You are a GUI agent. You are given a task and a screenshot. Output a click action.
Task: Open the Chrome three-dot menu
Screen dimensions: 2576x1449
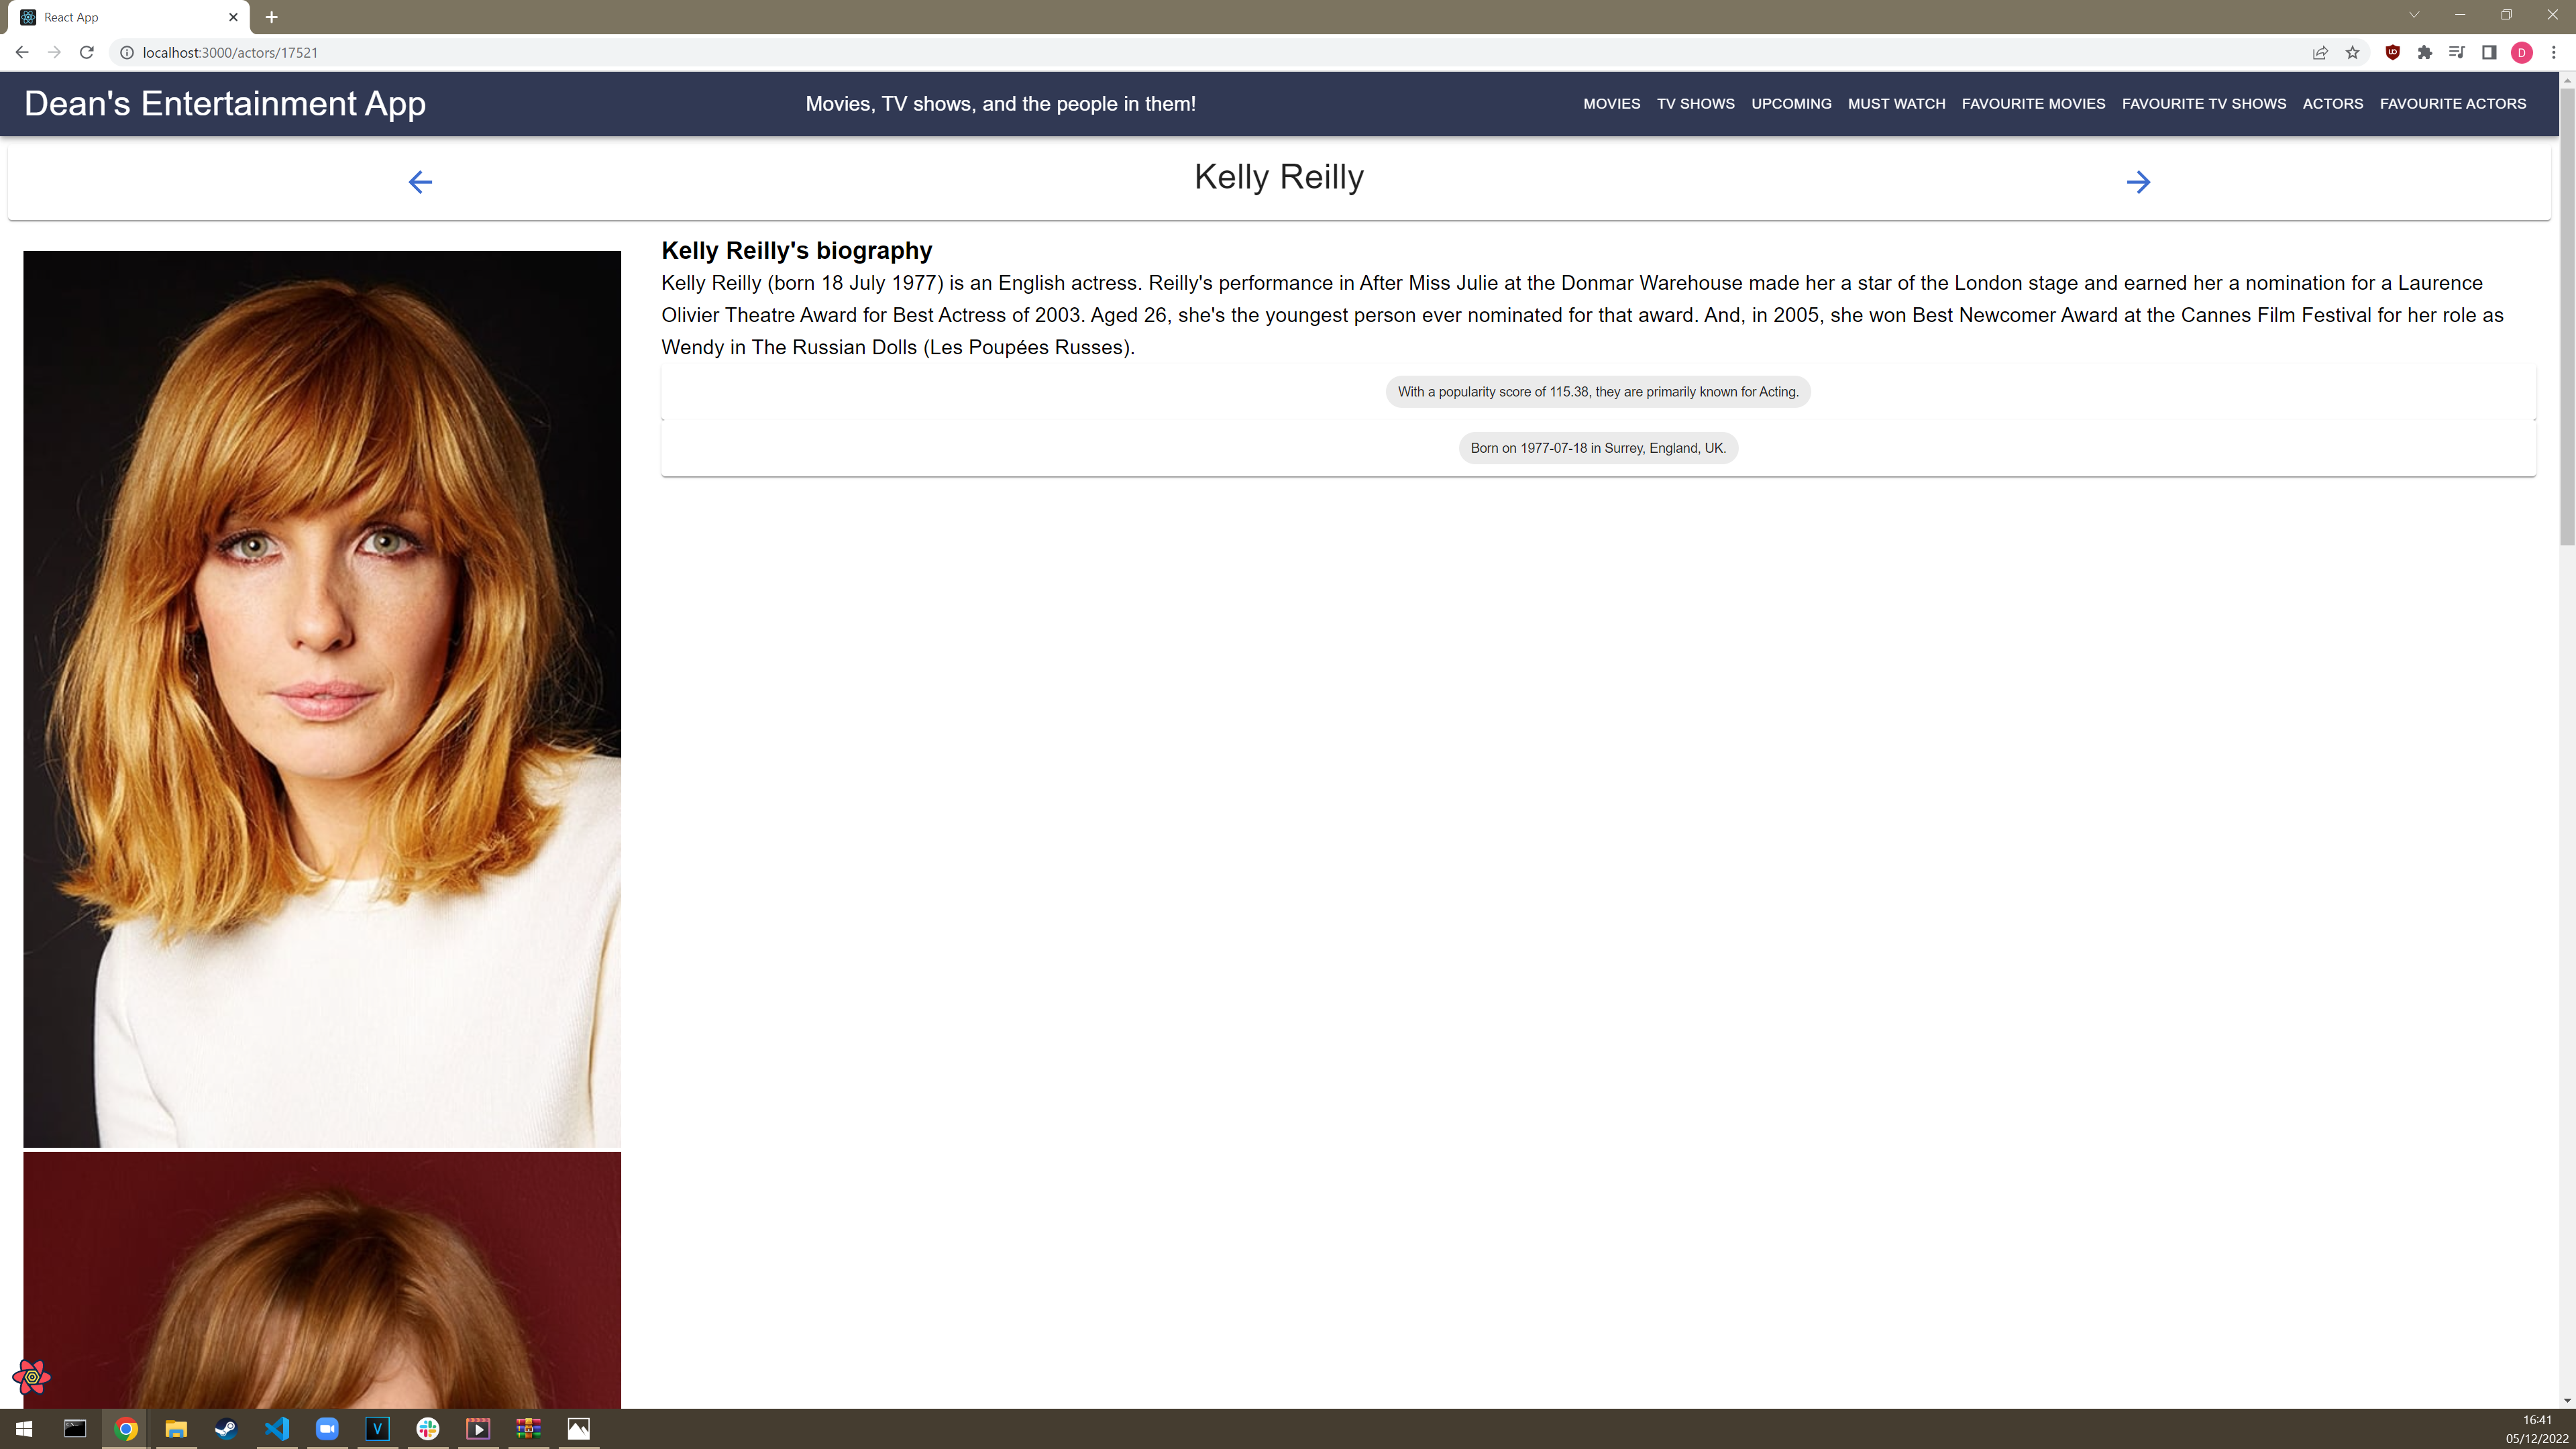[2553, 53]
